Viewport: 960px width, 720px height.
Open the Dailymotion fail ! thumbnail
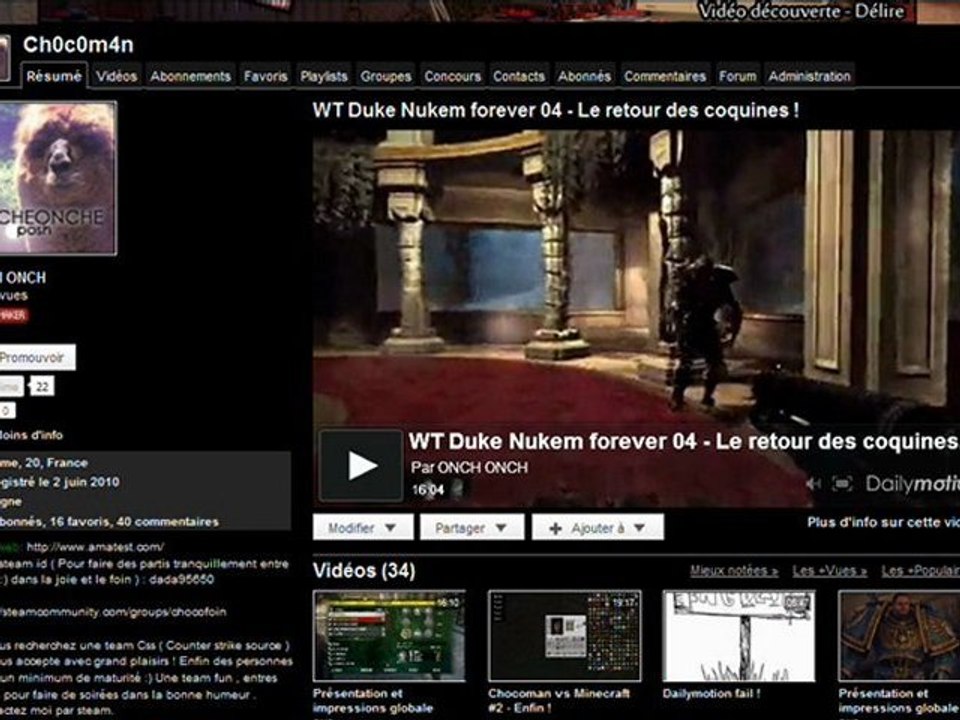click(739, 636)
